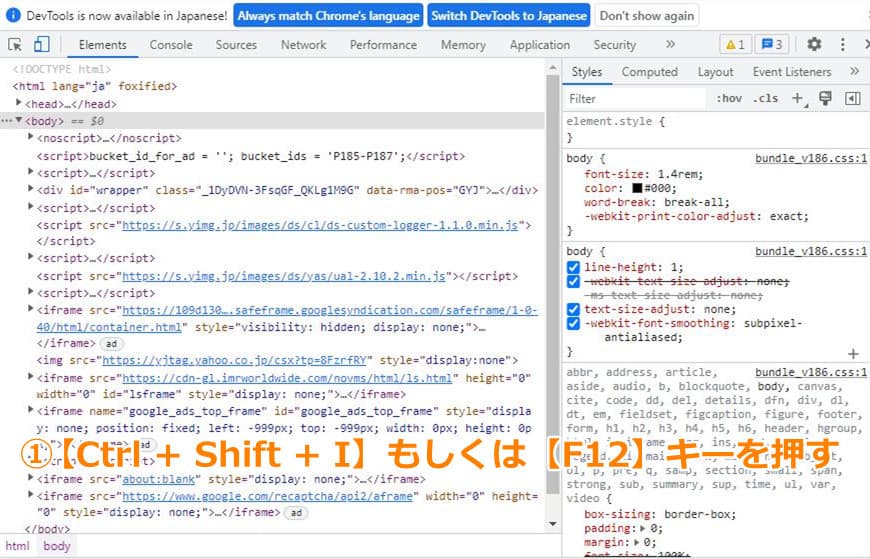The height and width of the screenshot is (559, 870).
Task: Click scrollbar down arrow in elements panel
Action: tap(553, 523)
